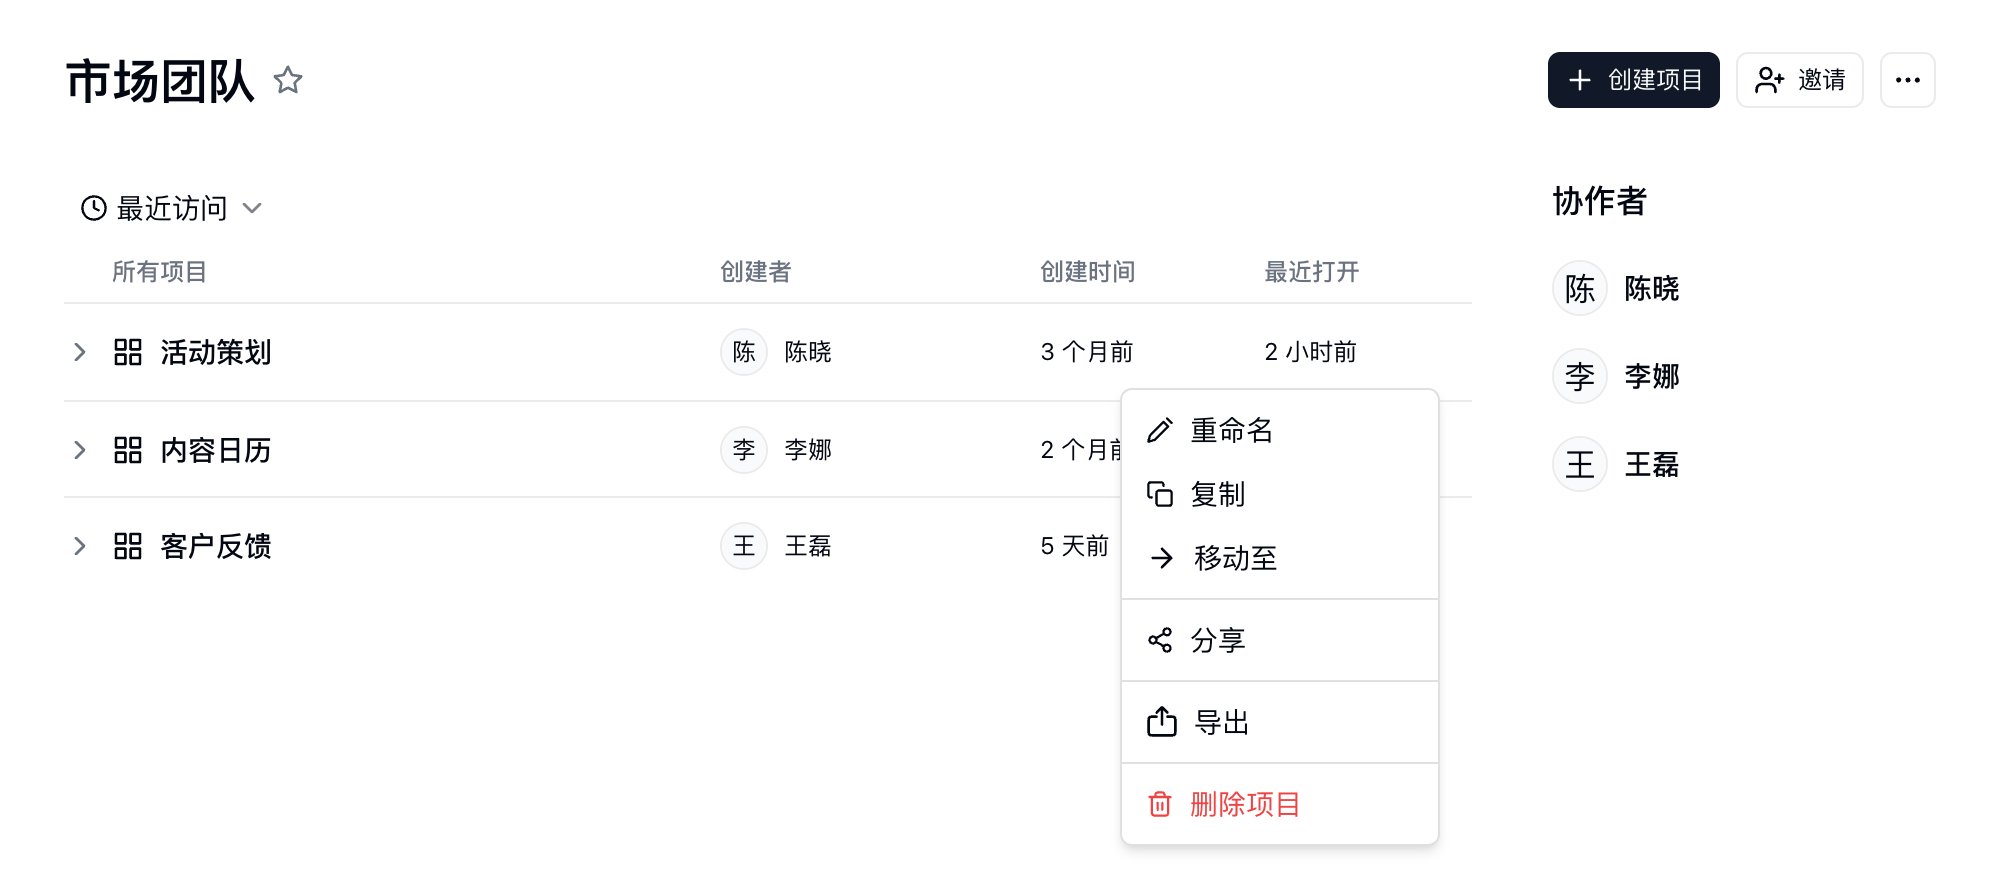Click 王磊's avatar in 客户反馈 row
The height and width of the screenshot is (894, 2000).
click(744, 546)
